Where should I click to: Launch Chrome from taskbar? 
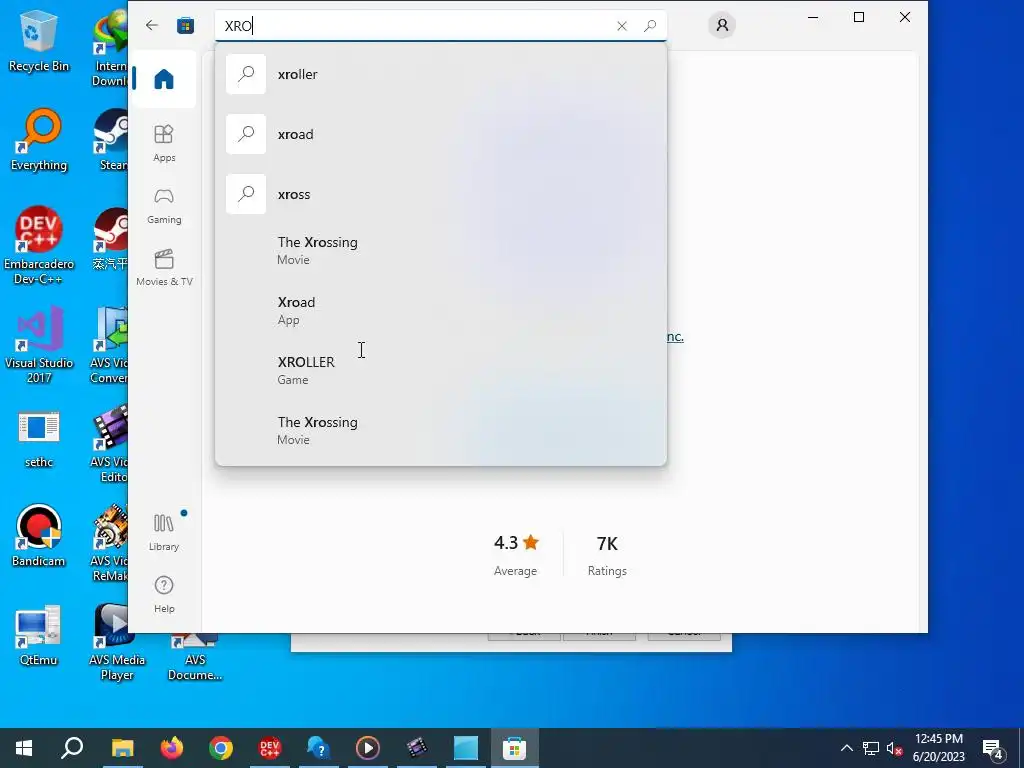[221, 748]
